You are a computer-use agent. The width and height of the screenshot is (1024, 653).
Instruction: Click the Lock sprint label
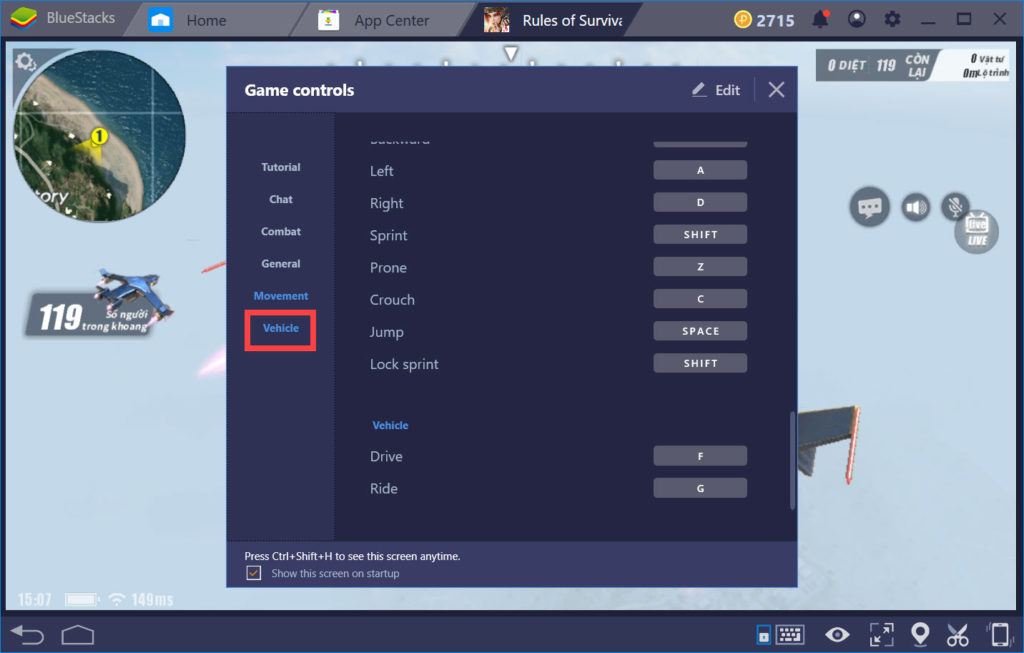point(404,364)
